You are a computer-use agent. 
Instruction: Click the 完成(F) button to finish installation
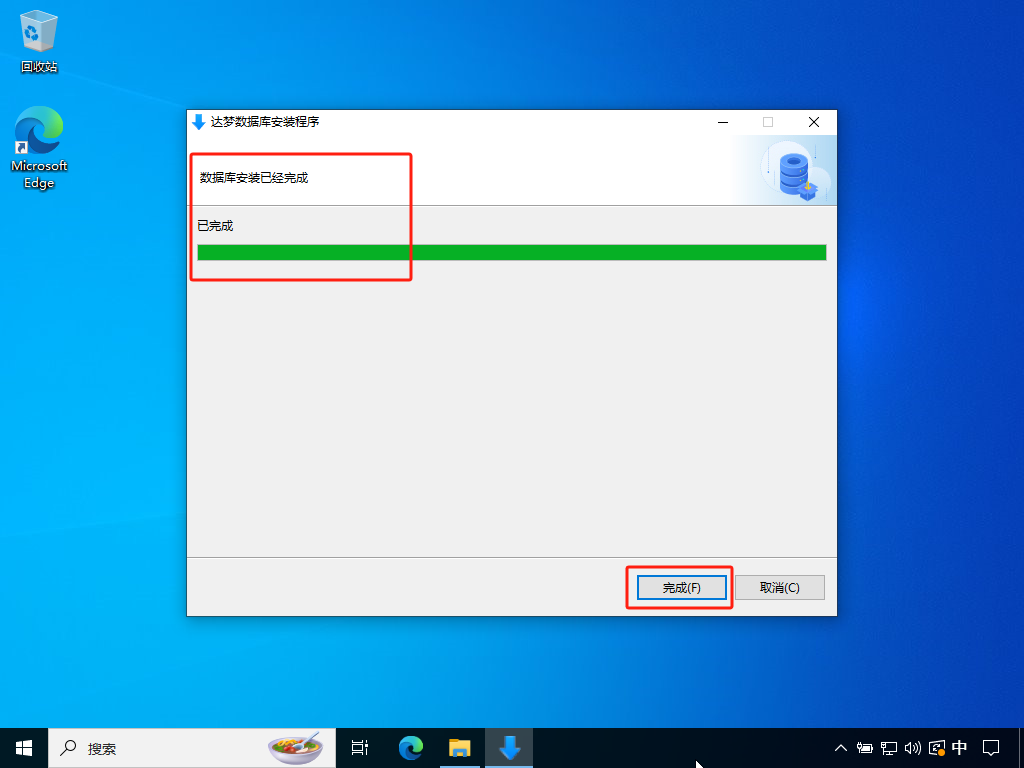tap(681, 588)
